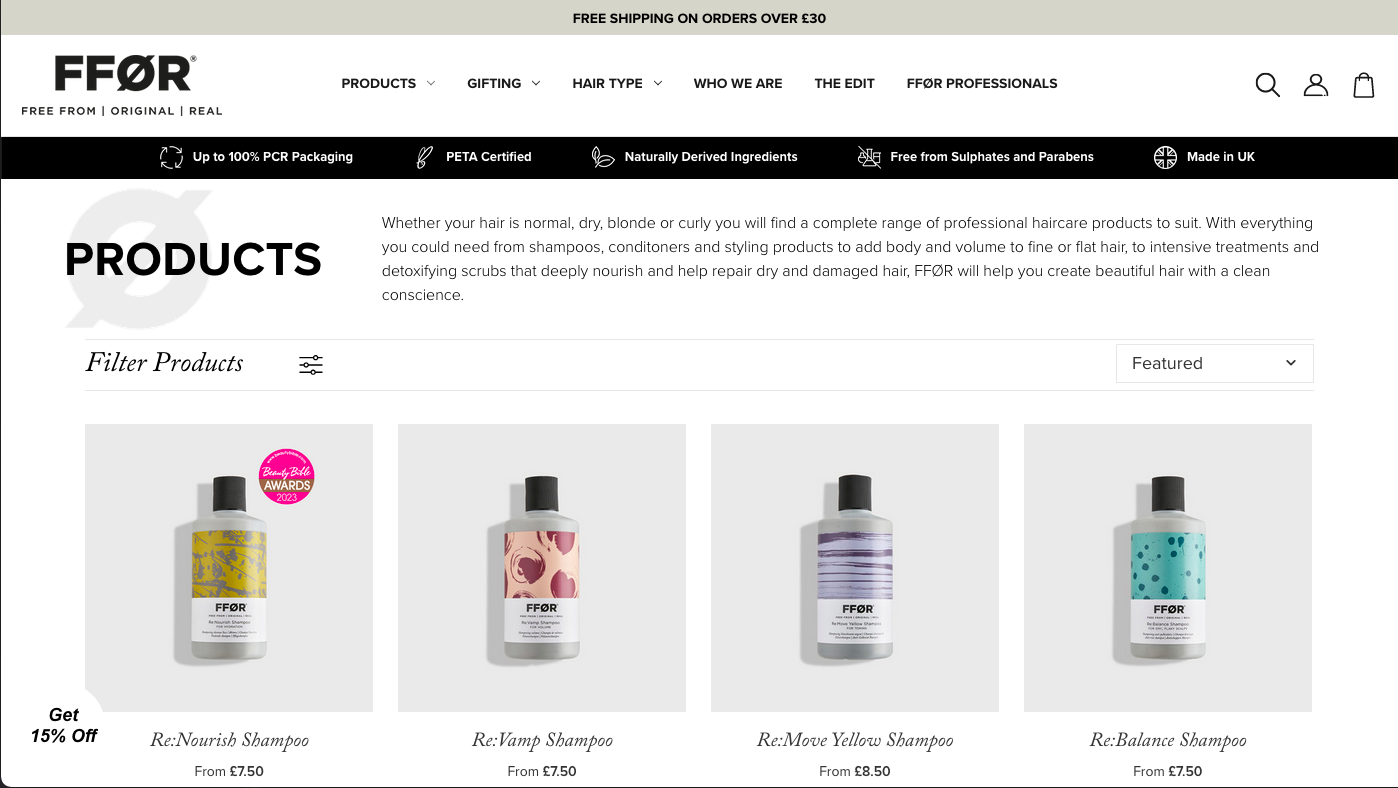The width and height of the screenshot is (1398, 788).
Task: Click the Made in UK flag icon
Action: click(x=1165, y=157)
